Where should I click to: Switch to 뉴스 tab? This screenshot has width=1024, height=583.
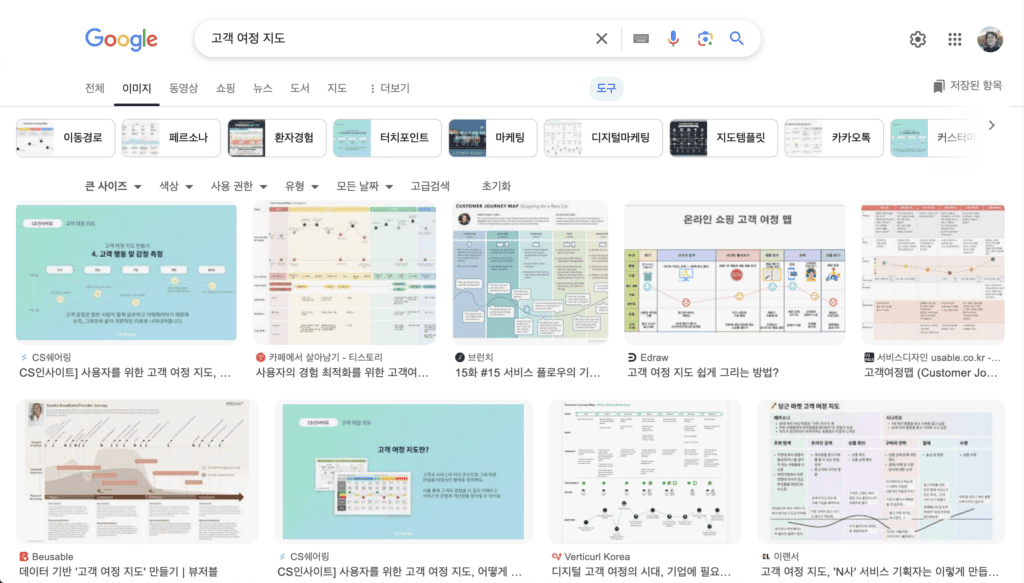263,88
